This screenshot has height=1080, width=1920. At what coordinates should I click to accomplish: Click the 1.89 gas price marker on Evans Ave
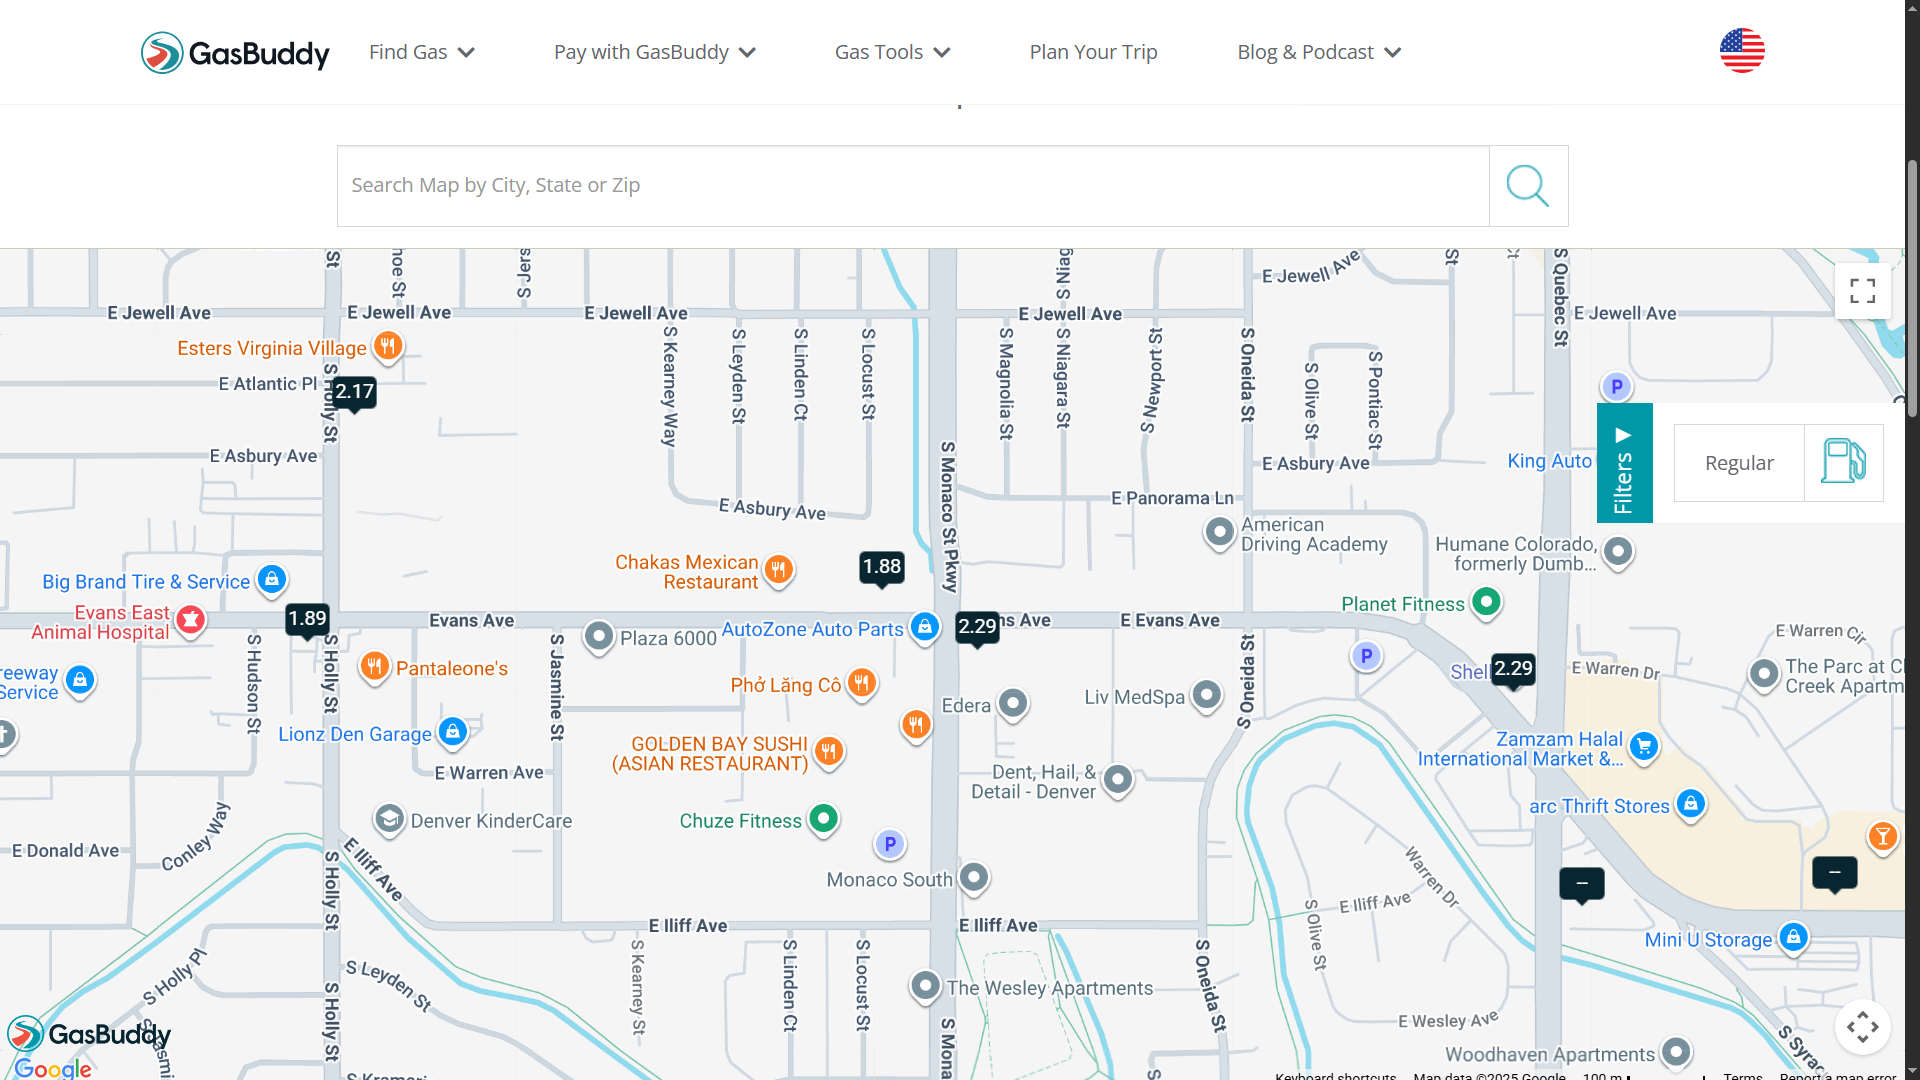pos(307,619)
